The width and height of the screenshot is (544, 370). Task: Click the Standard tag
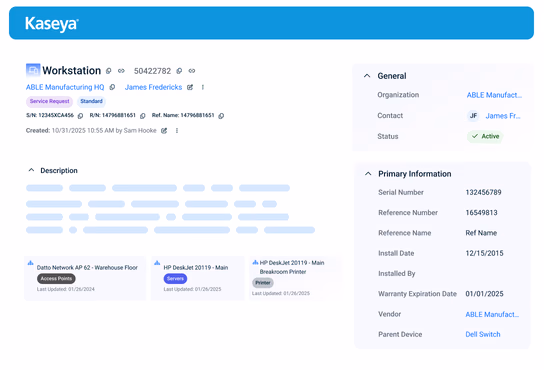[x=92, y=101]
